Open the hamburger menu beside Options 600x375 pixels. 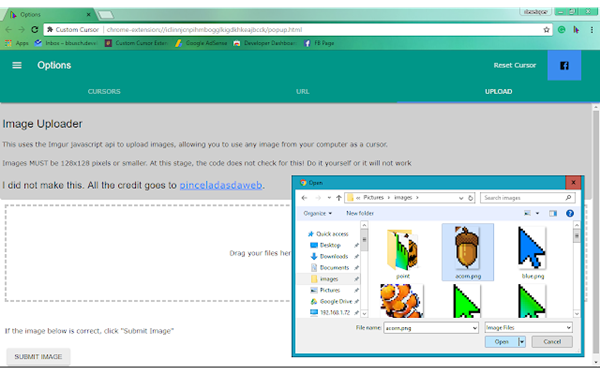[x=17, y=65]
